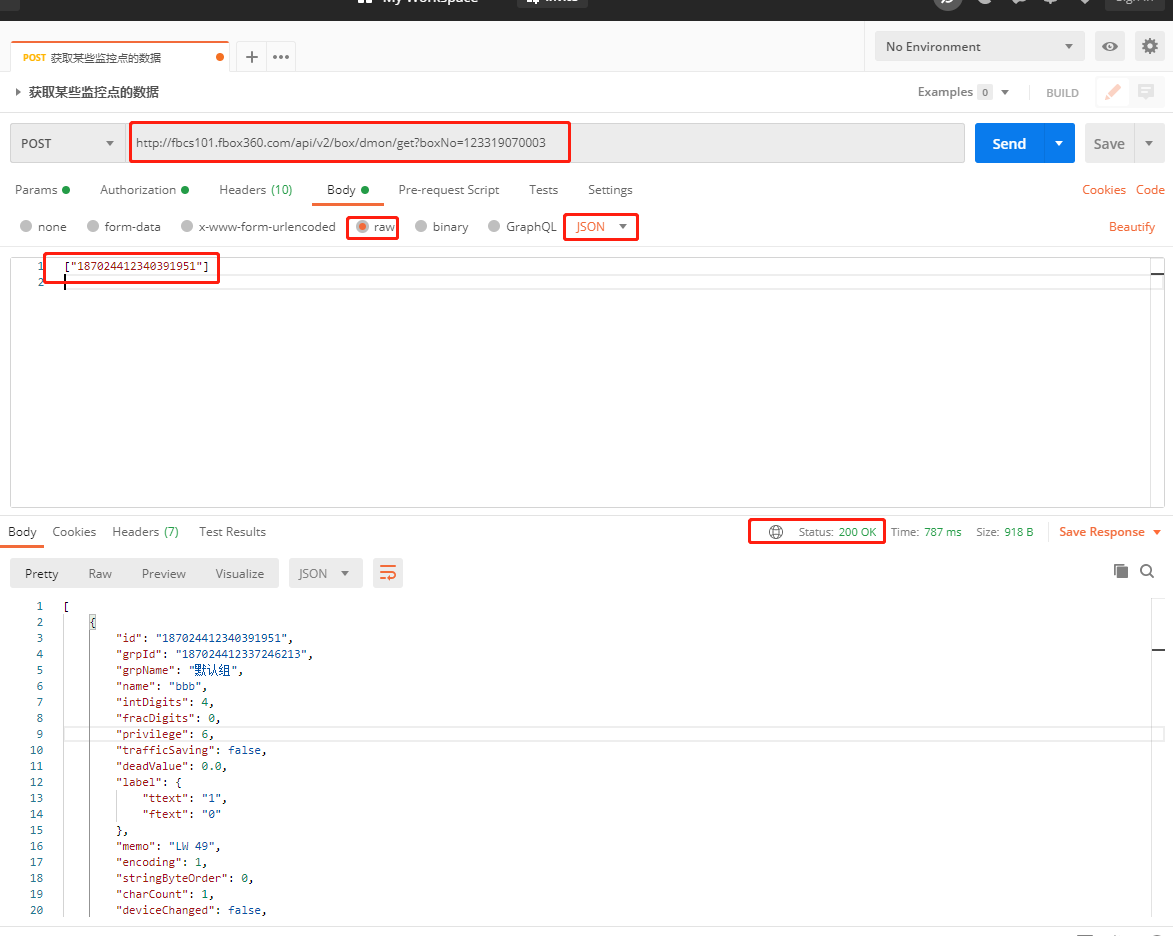
Task: Open the response Cookies tab
Action: tap(74, 532)
